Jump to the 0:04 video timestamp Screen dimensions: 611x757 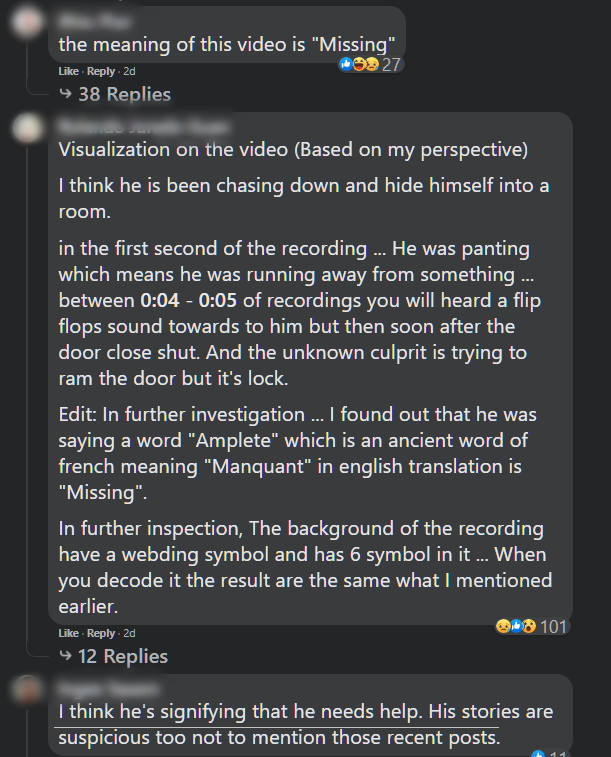[x=160, y=300]
